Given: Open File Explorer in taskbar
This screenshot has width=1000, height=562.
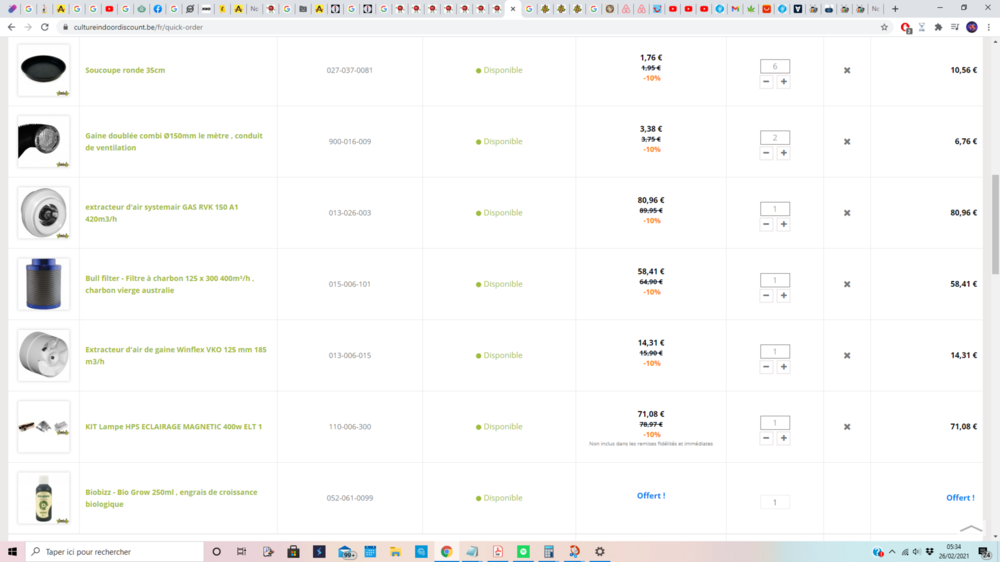Looking at the screenshot, I should 395,552.
